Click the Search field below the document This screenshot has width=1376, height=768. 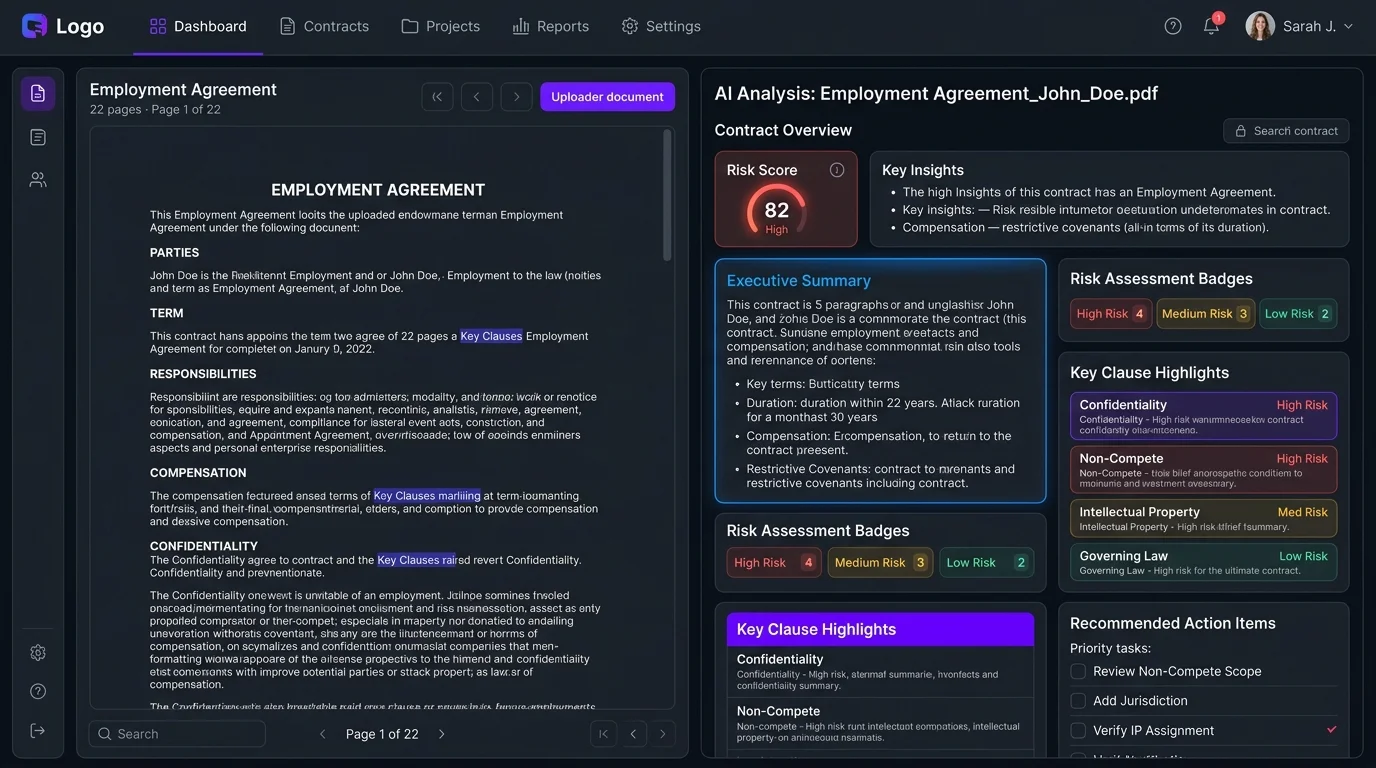177,734
